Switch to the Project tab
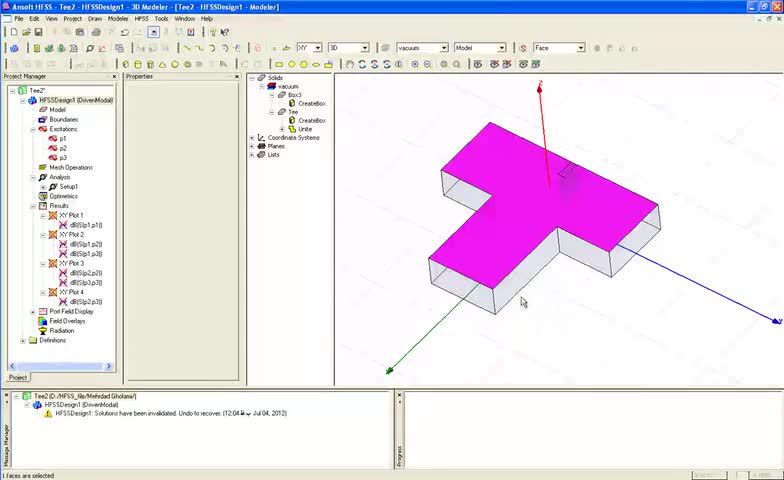 (x=18, y=378)
